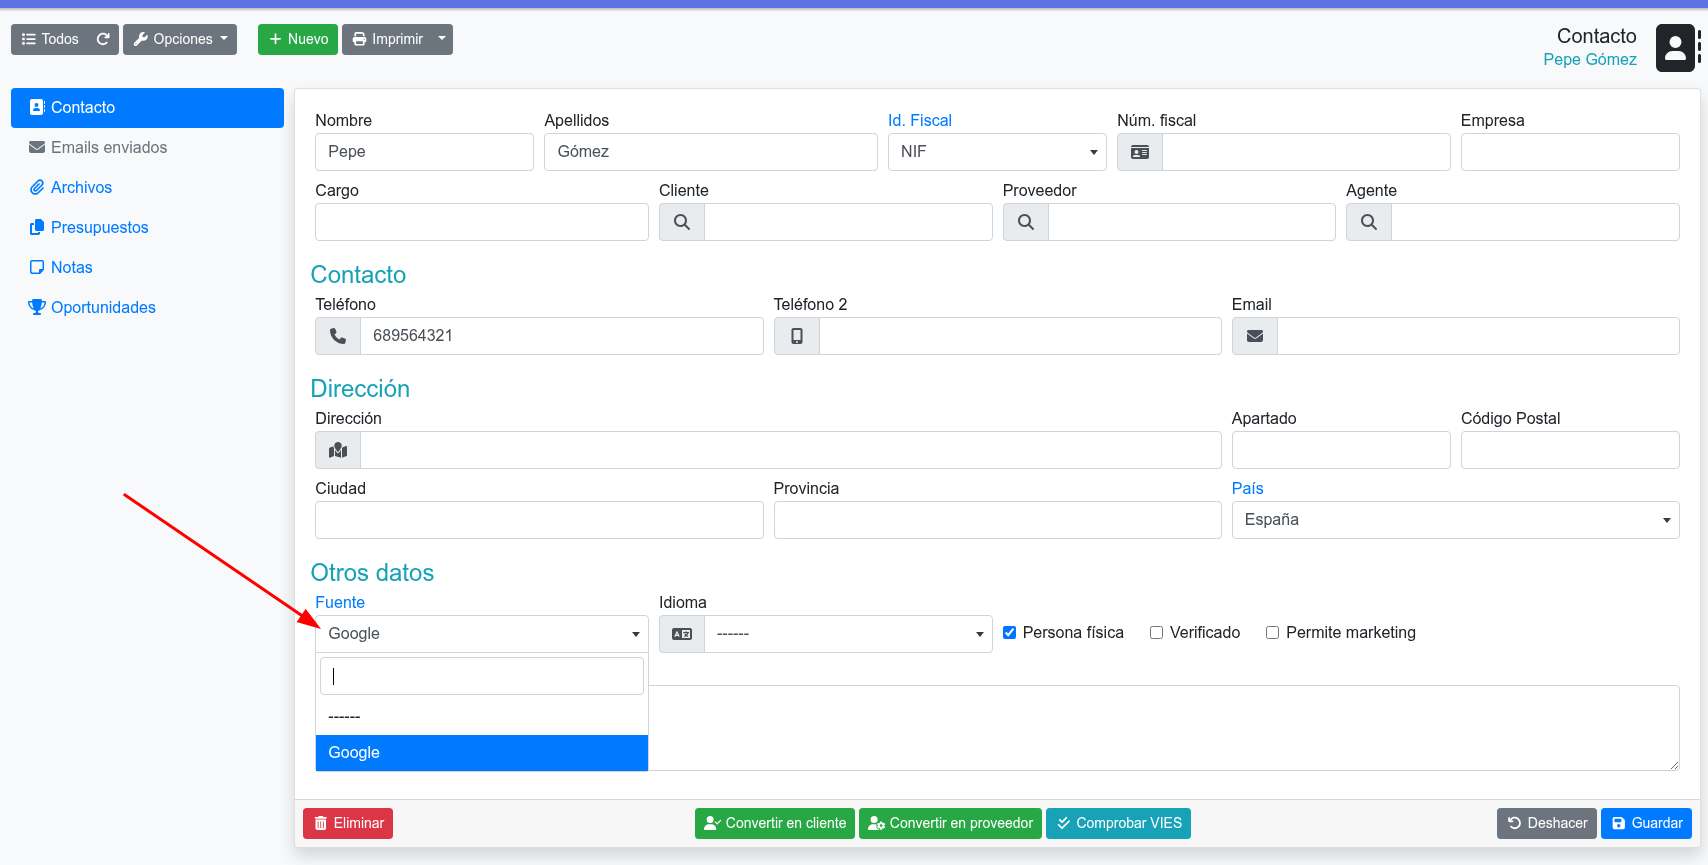
Task: Uncheck the Persona física checkbox
Action: pos(1010,633)
